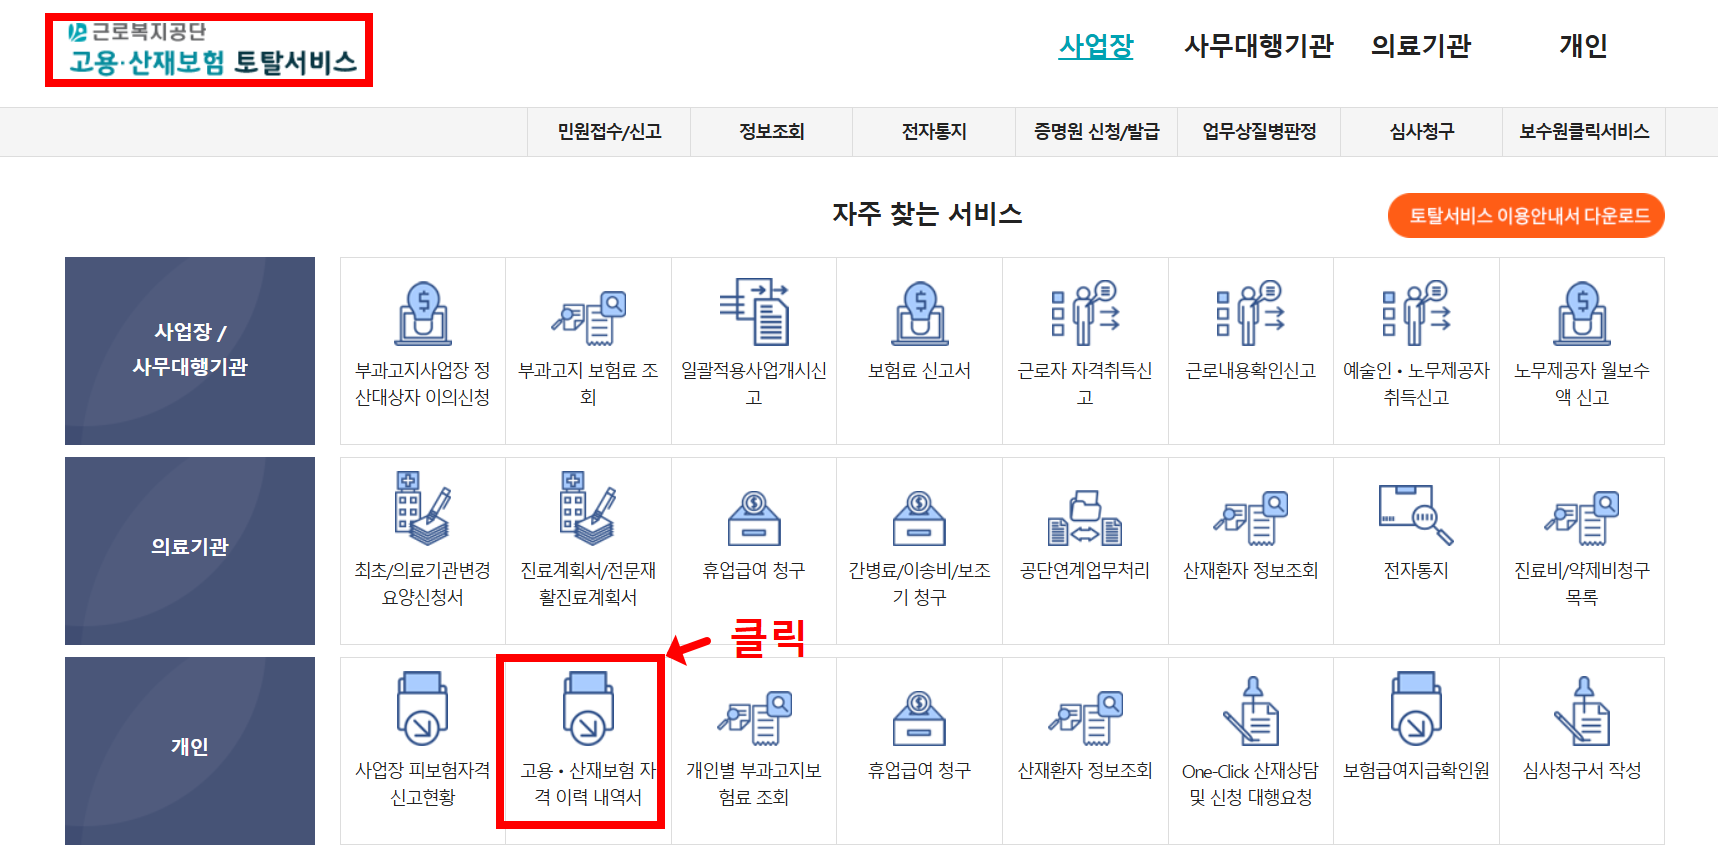The image size is (1718, 861).
Task: Select 의료기관 blue category panel
Action: click(190, 551)
